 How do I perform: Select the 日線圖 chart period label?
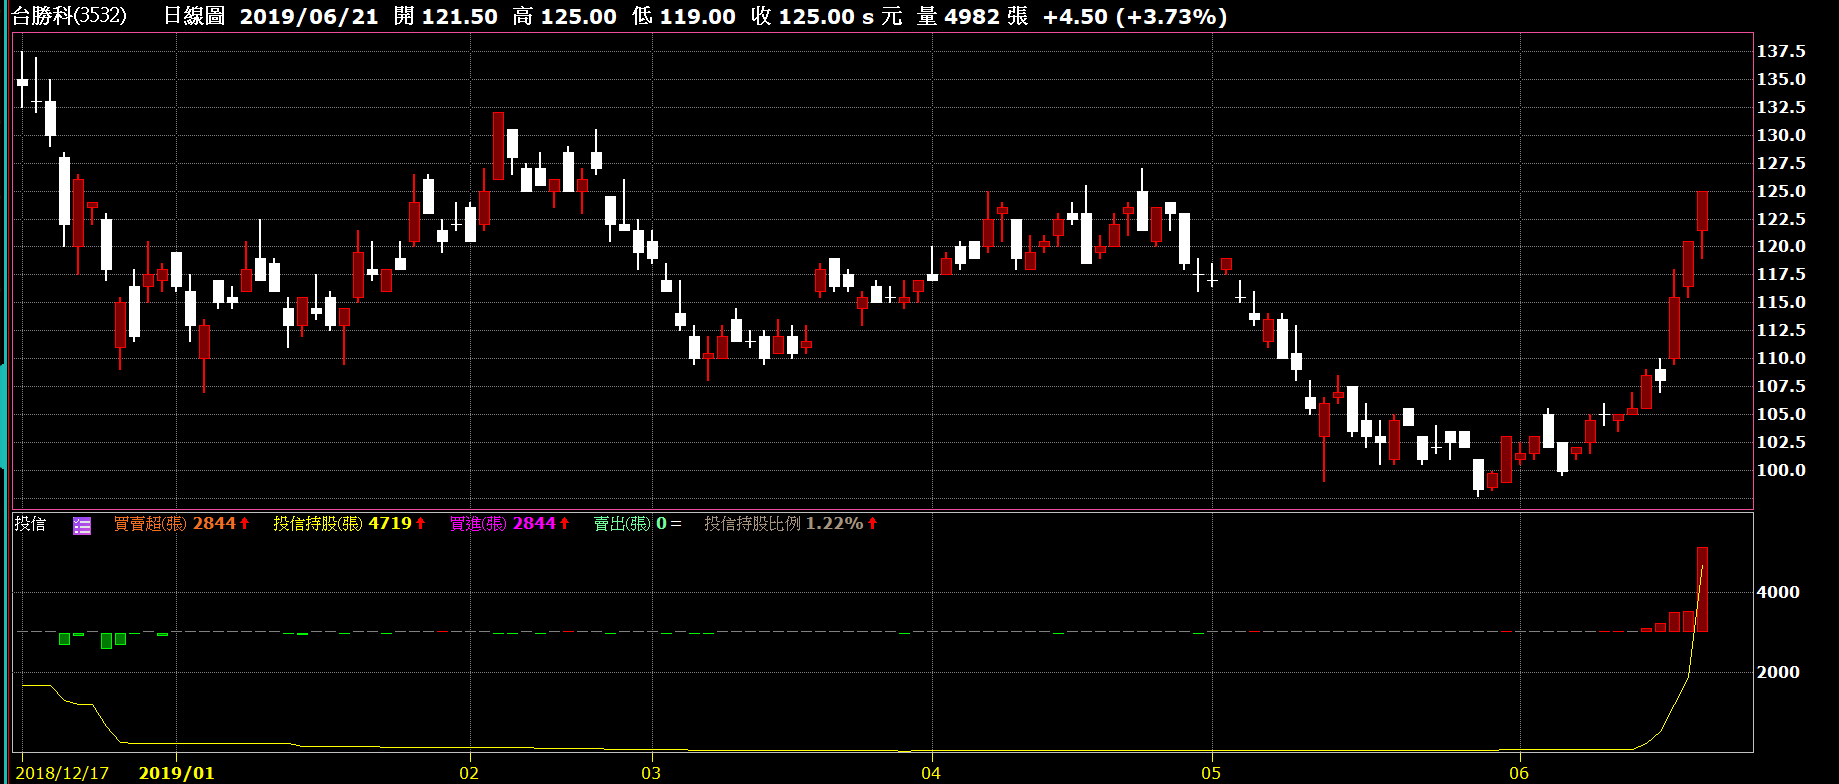pos(194,16)
